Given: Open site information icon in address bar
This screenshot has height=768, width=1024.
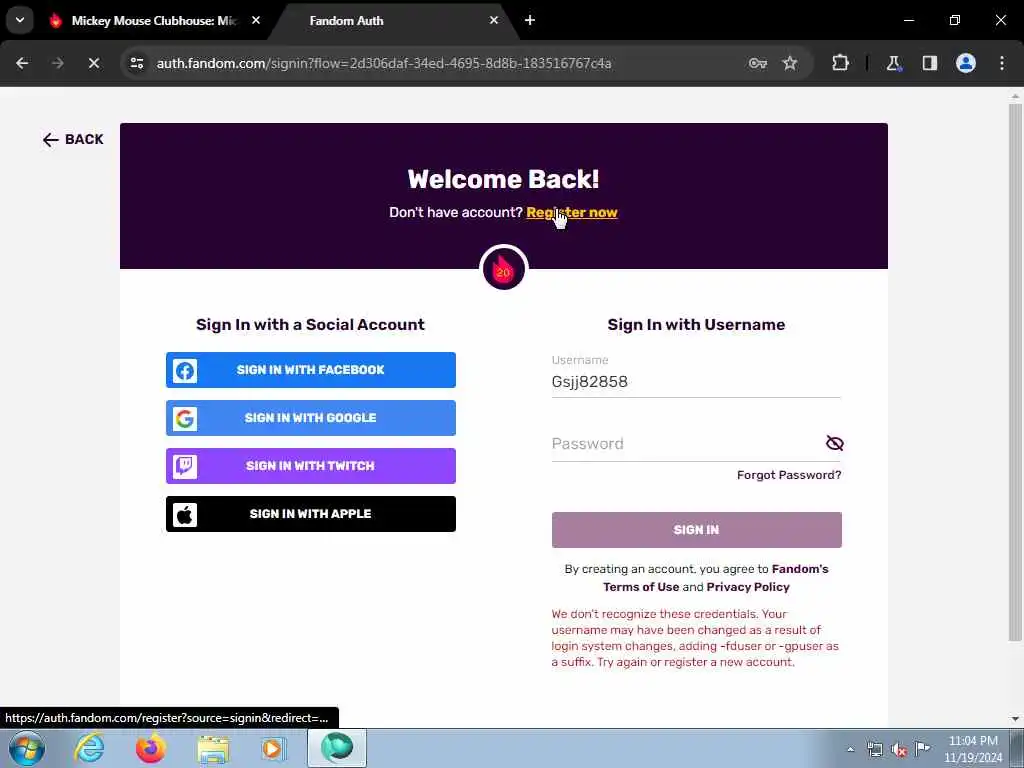Looking at the screenshot, I should 137,63.
